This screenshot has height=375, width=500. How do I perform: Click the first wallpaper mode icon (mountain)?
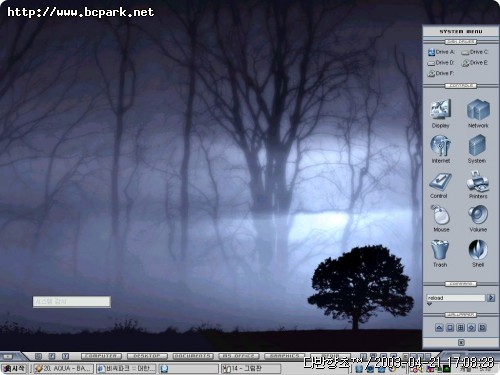click(x=439, y=328)
